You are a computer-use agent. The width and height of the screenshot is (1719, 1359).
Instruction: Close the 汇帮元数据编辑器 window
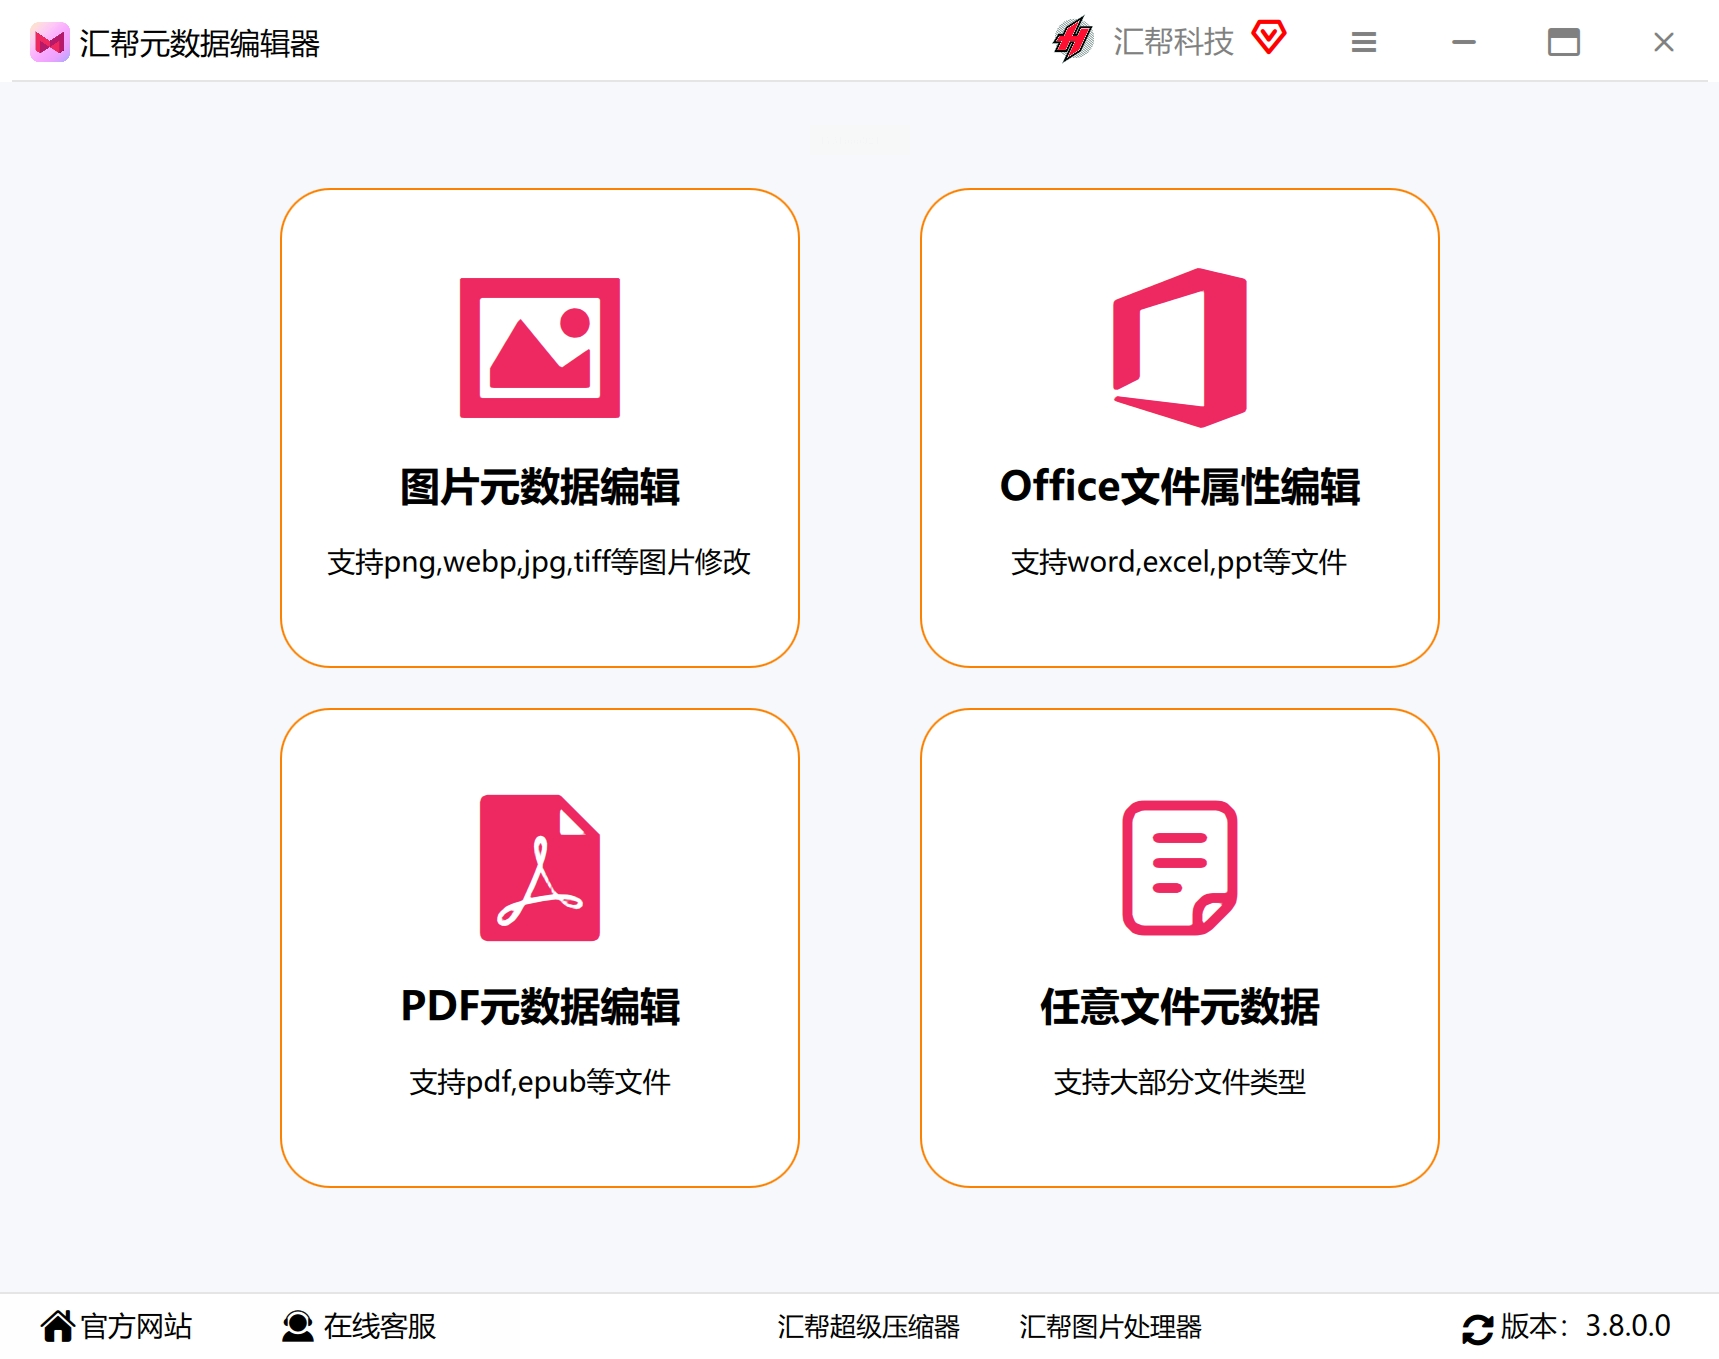pos(1664,42)
